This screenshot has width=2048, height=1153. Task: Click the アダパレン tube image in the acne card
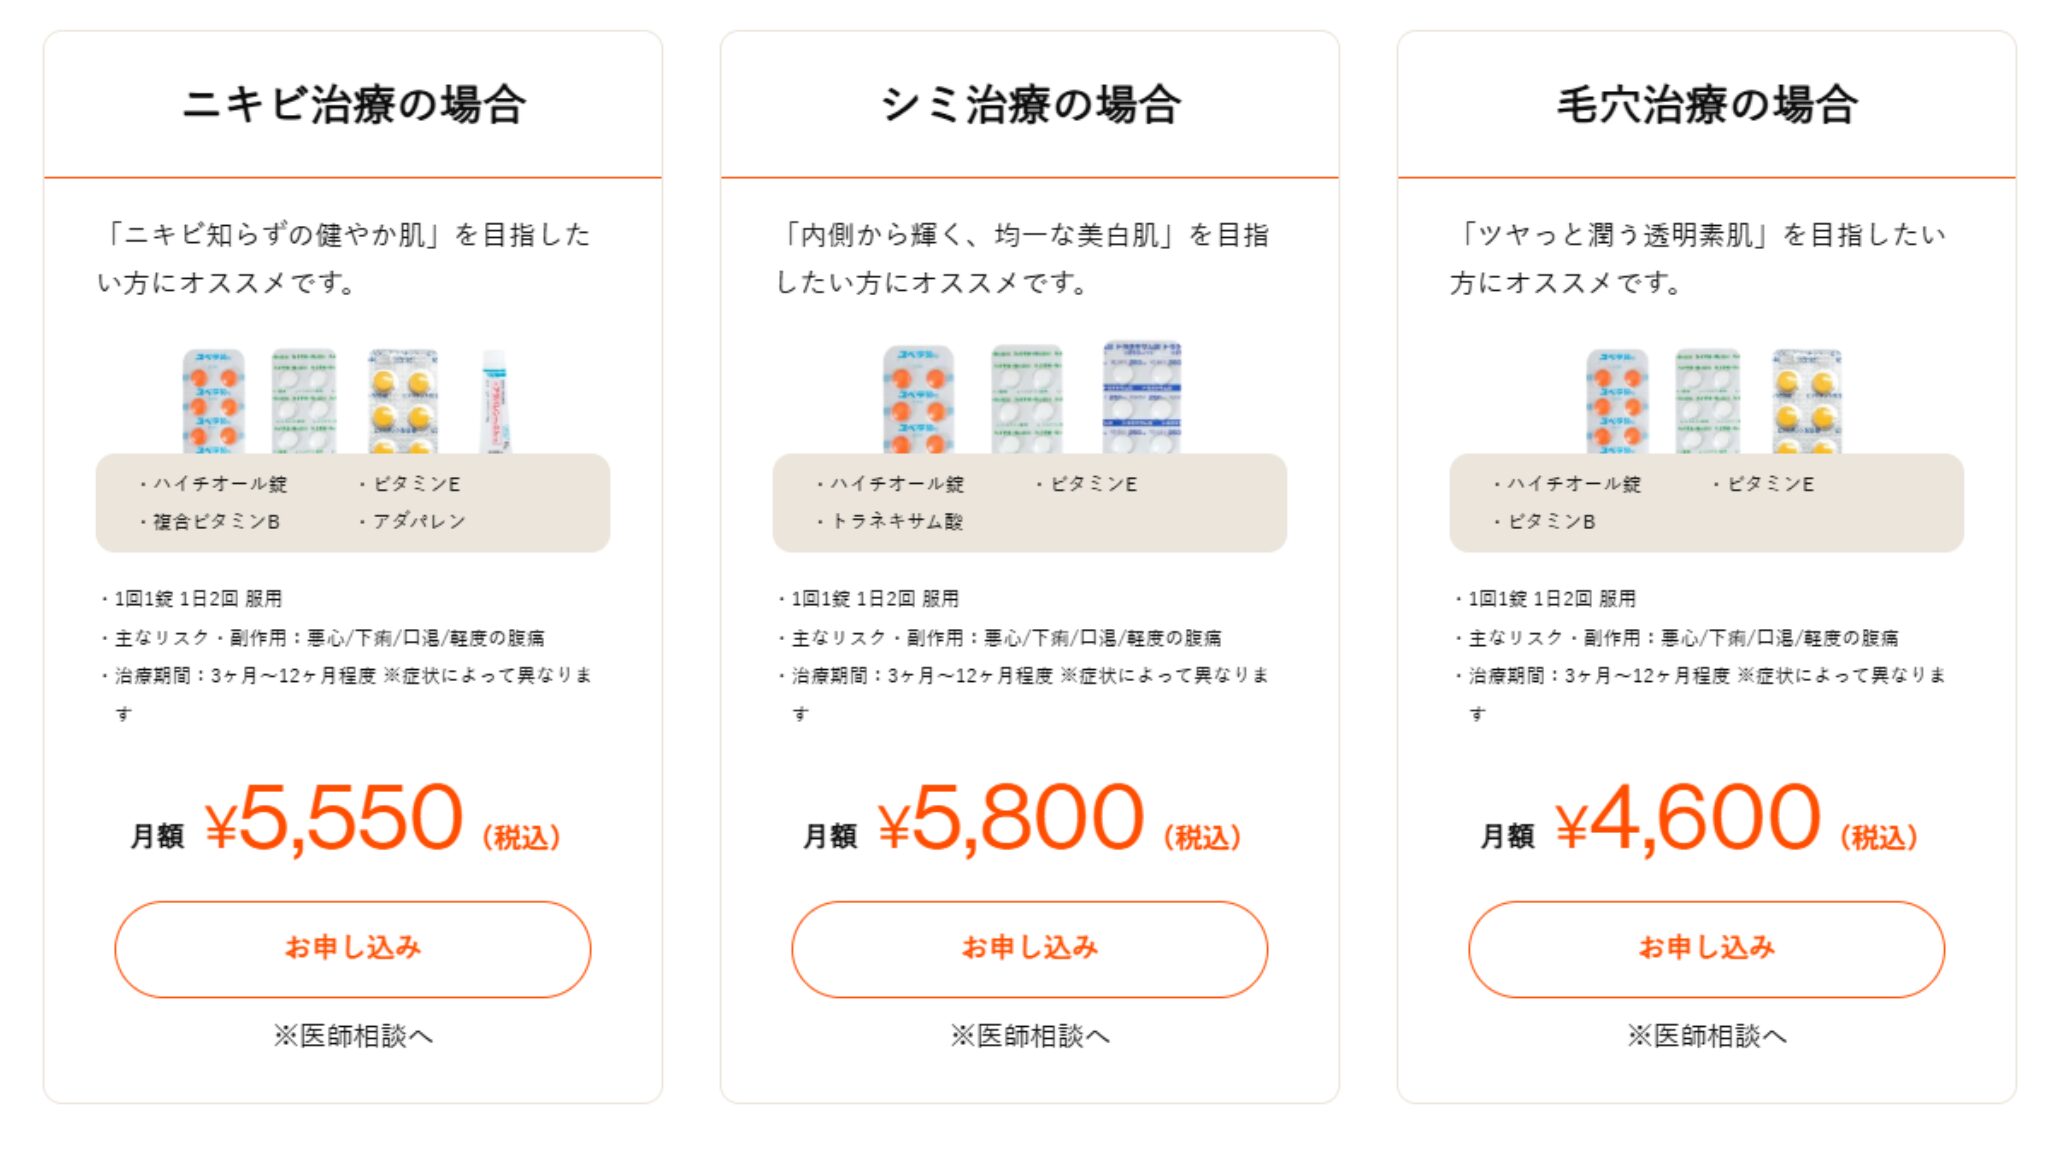pos(495,400)
